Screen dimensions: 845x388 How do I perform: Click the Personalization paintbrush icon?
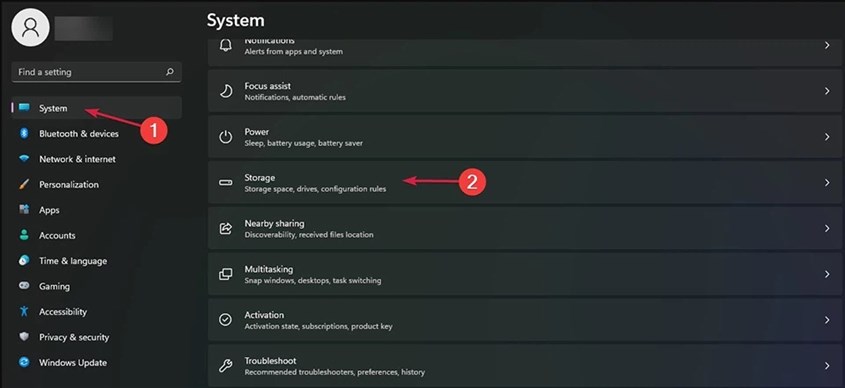pyautogui.click(x=24, y=184)
